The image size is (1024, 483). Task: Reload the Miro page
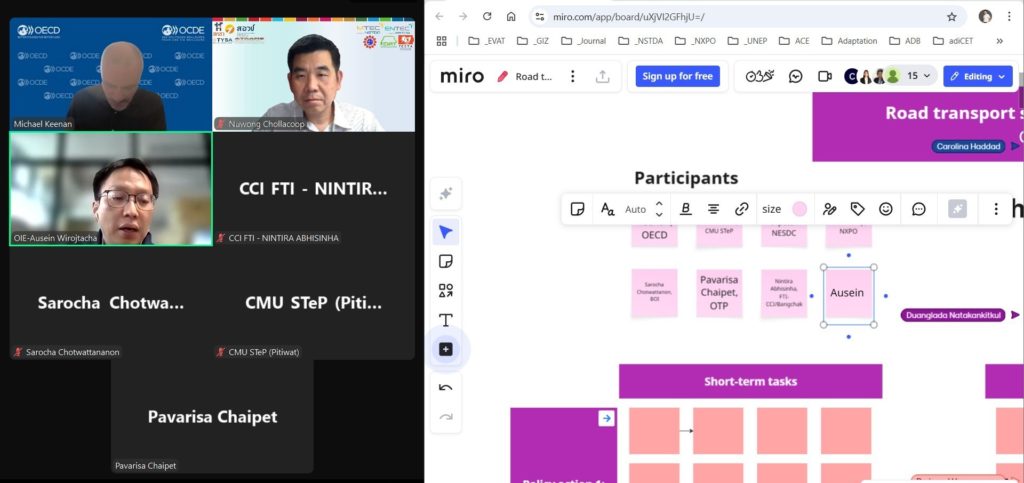(487, 17)
